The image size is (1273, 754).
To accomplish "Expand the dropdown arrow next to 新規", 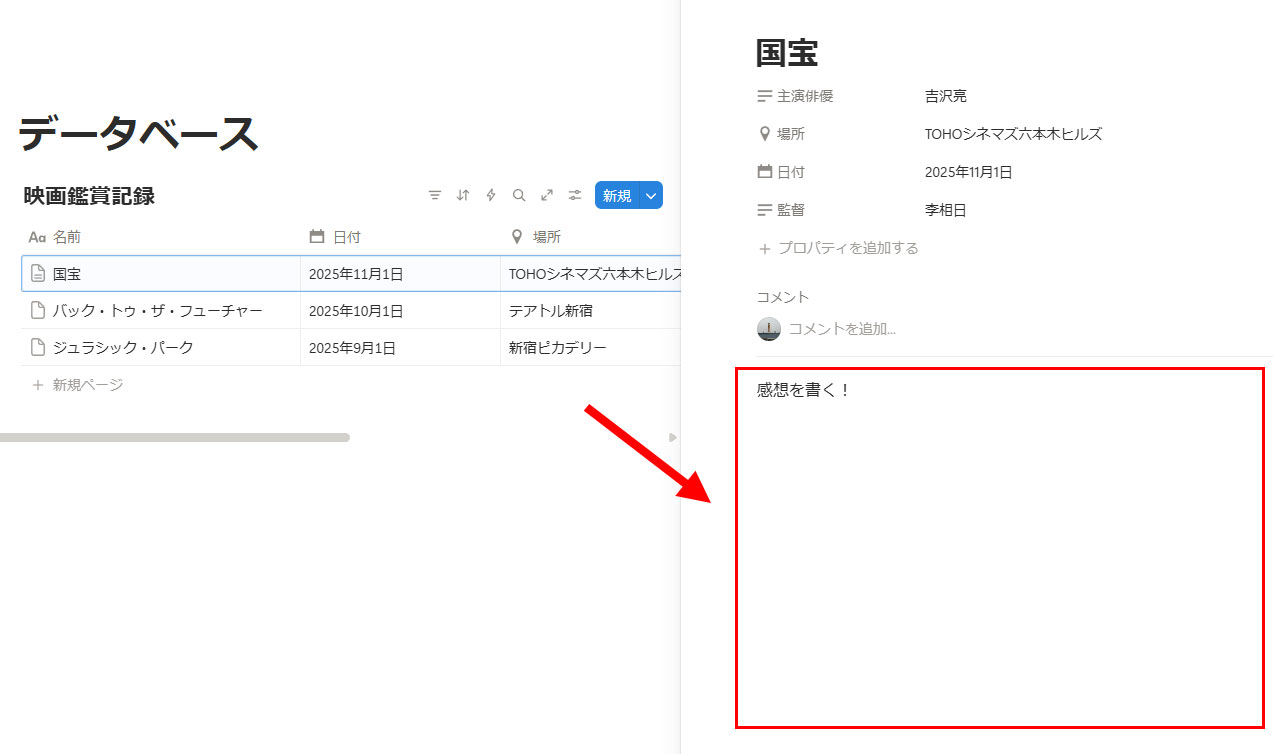I will 651,196.
